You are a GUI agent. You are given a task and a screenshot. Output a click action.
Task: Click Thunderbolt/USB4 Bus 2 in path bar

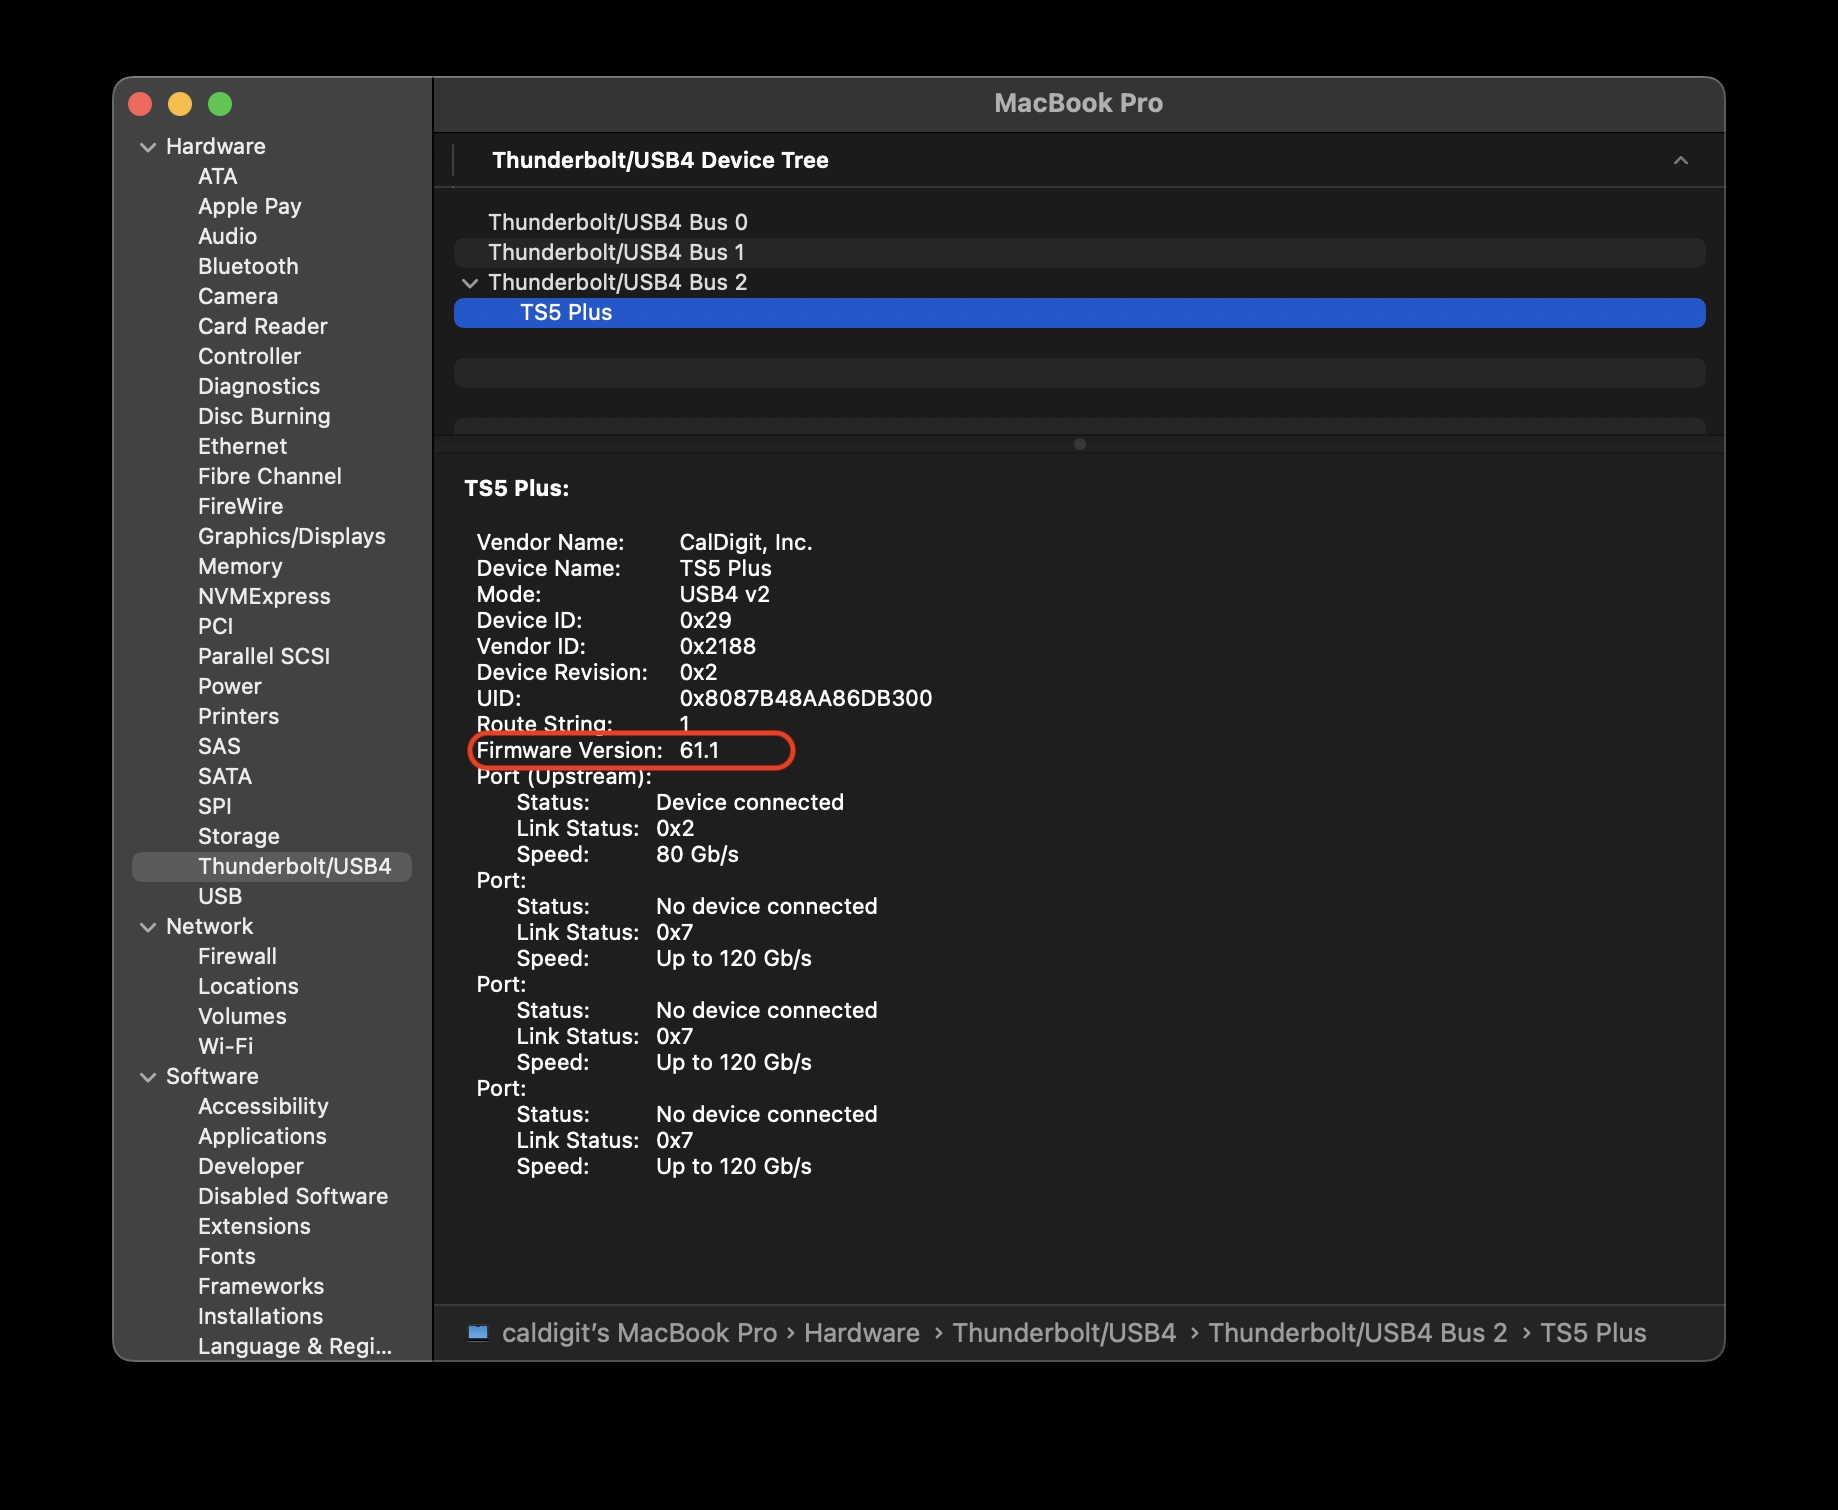coord(1357,1333)
